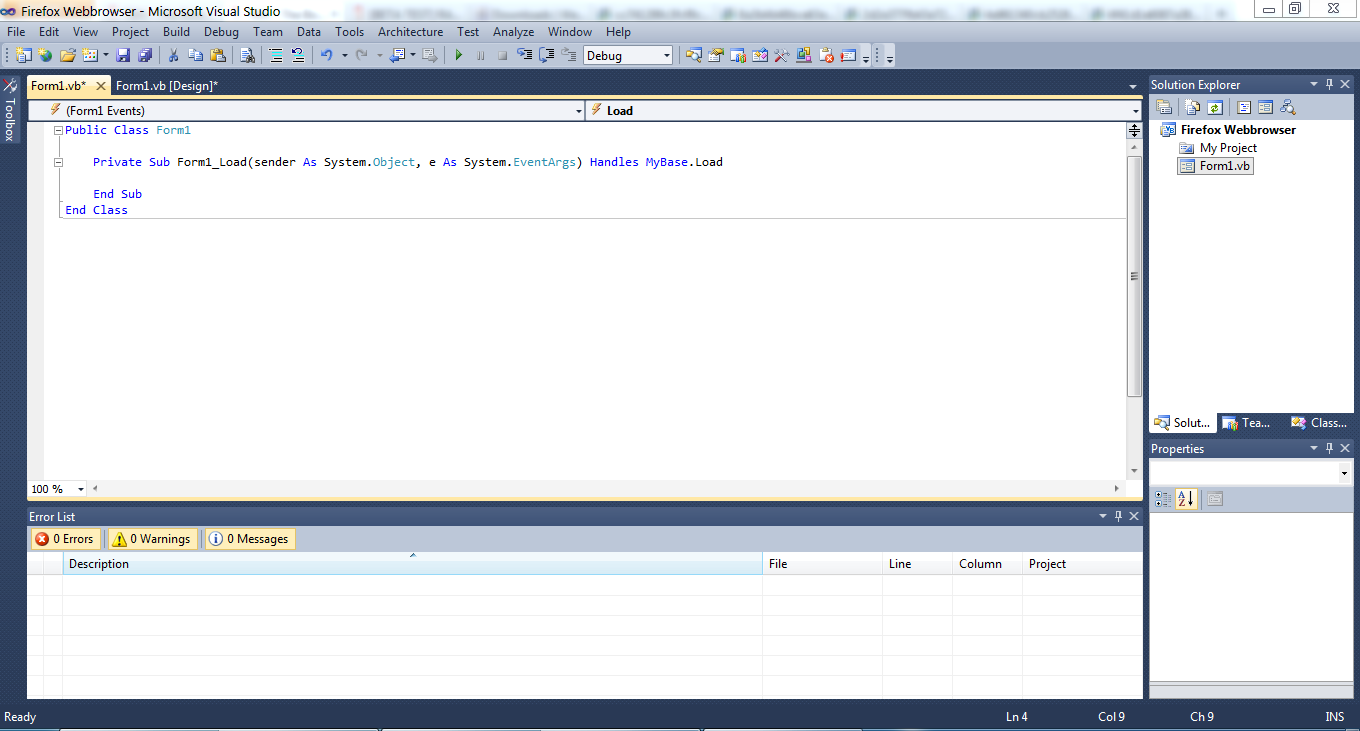Open the Architecture menu

tap(410, 32)
